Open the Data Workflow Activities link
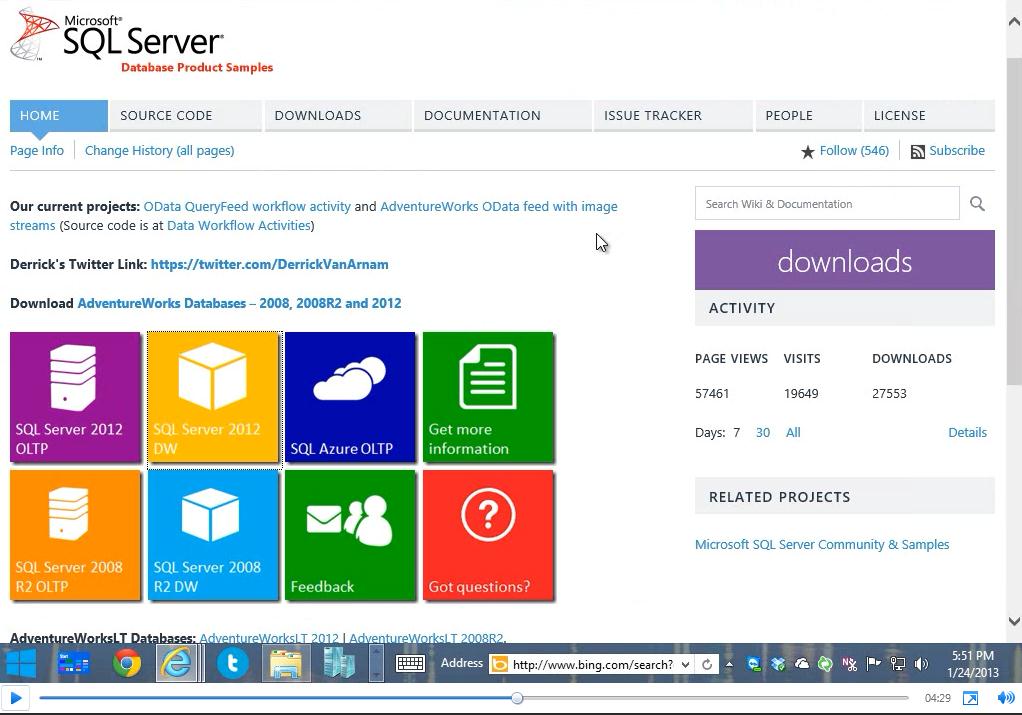This screenshot has width=1022, height=715. coord(239,226)
